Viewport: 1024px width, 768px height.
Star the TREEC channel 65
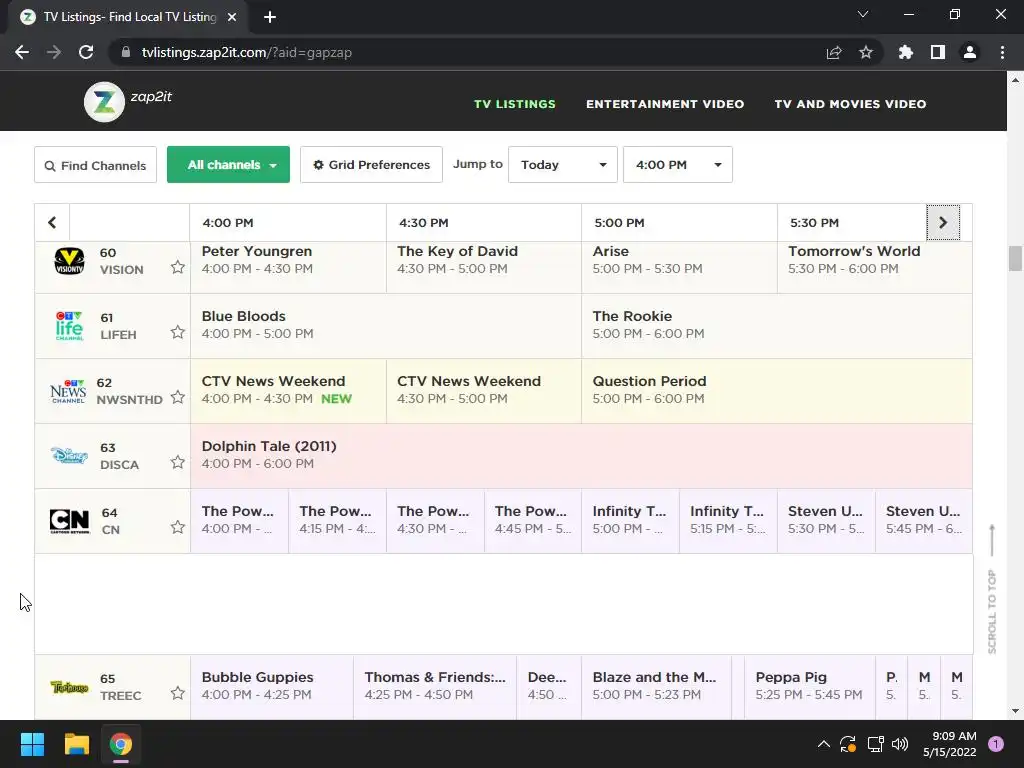pos(178,693)
